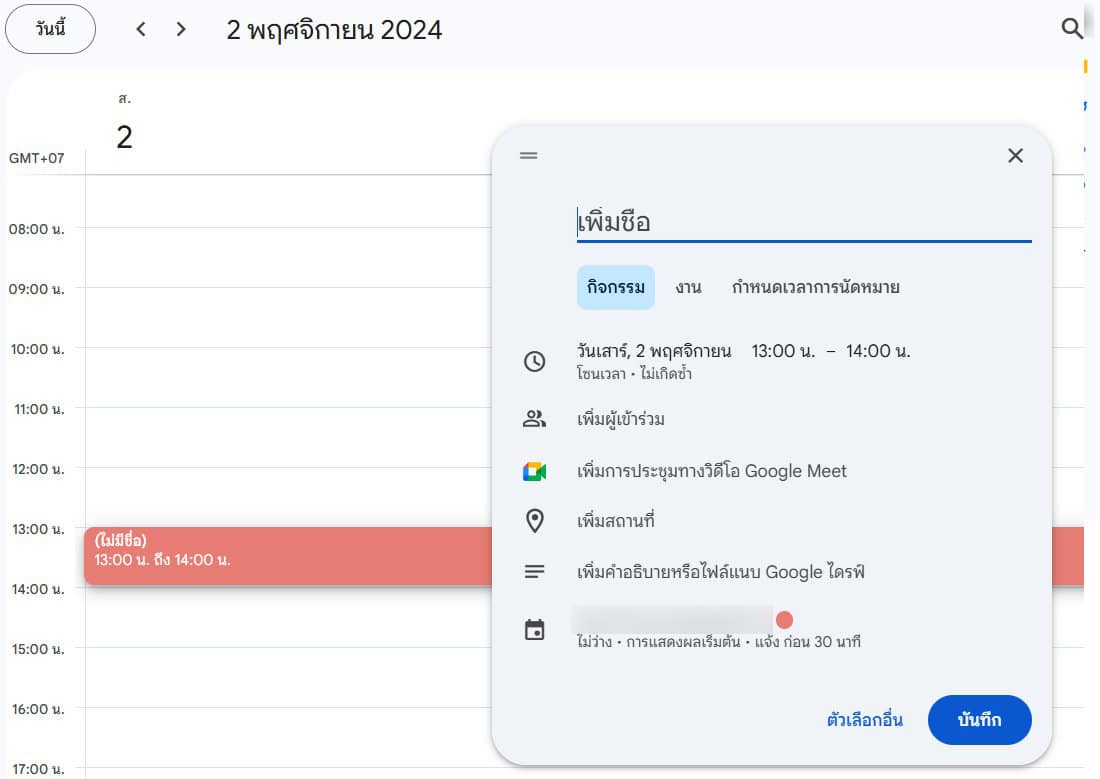This screenshot has height=779, width=1100.
Task: Select กำหนดเวลาการนัดหมาย appointment schedule tab
Action: click(x=815, y=288)
